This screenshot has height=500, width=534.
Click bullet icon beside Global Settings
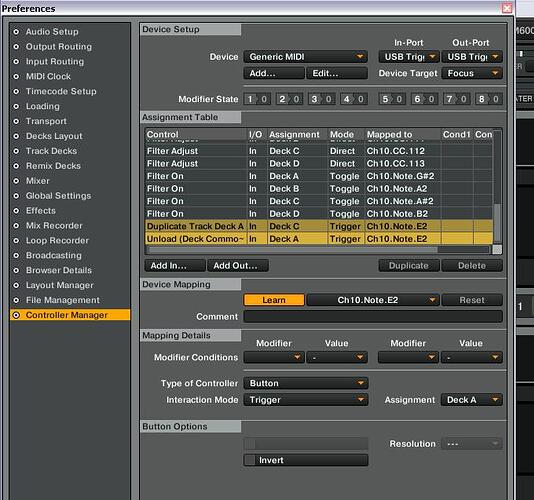pos(16,196)
